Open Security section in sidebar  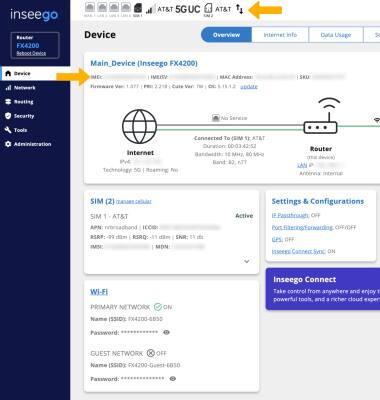coord(35,116)
